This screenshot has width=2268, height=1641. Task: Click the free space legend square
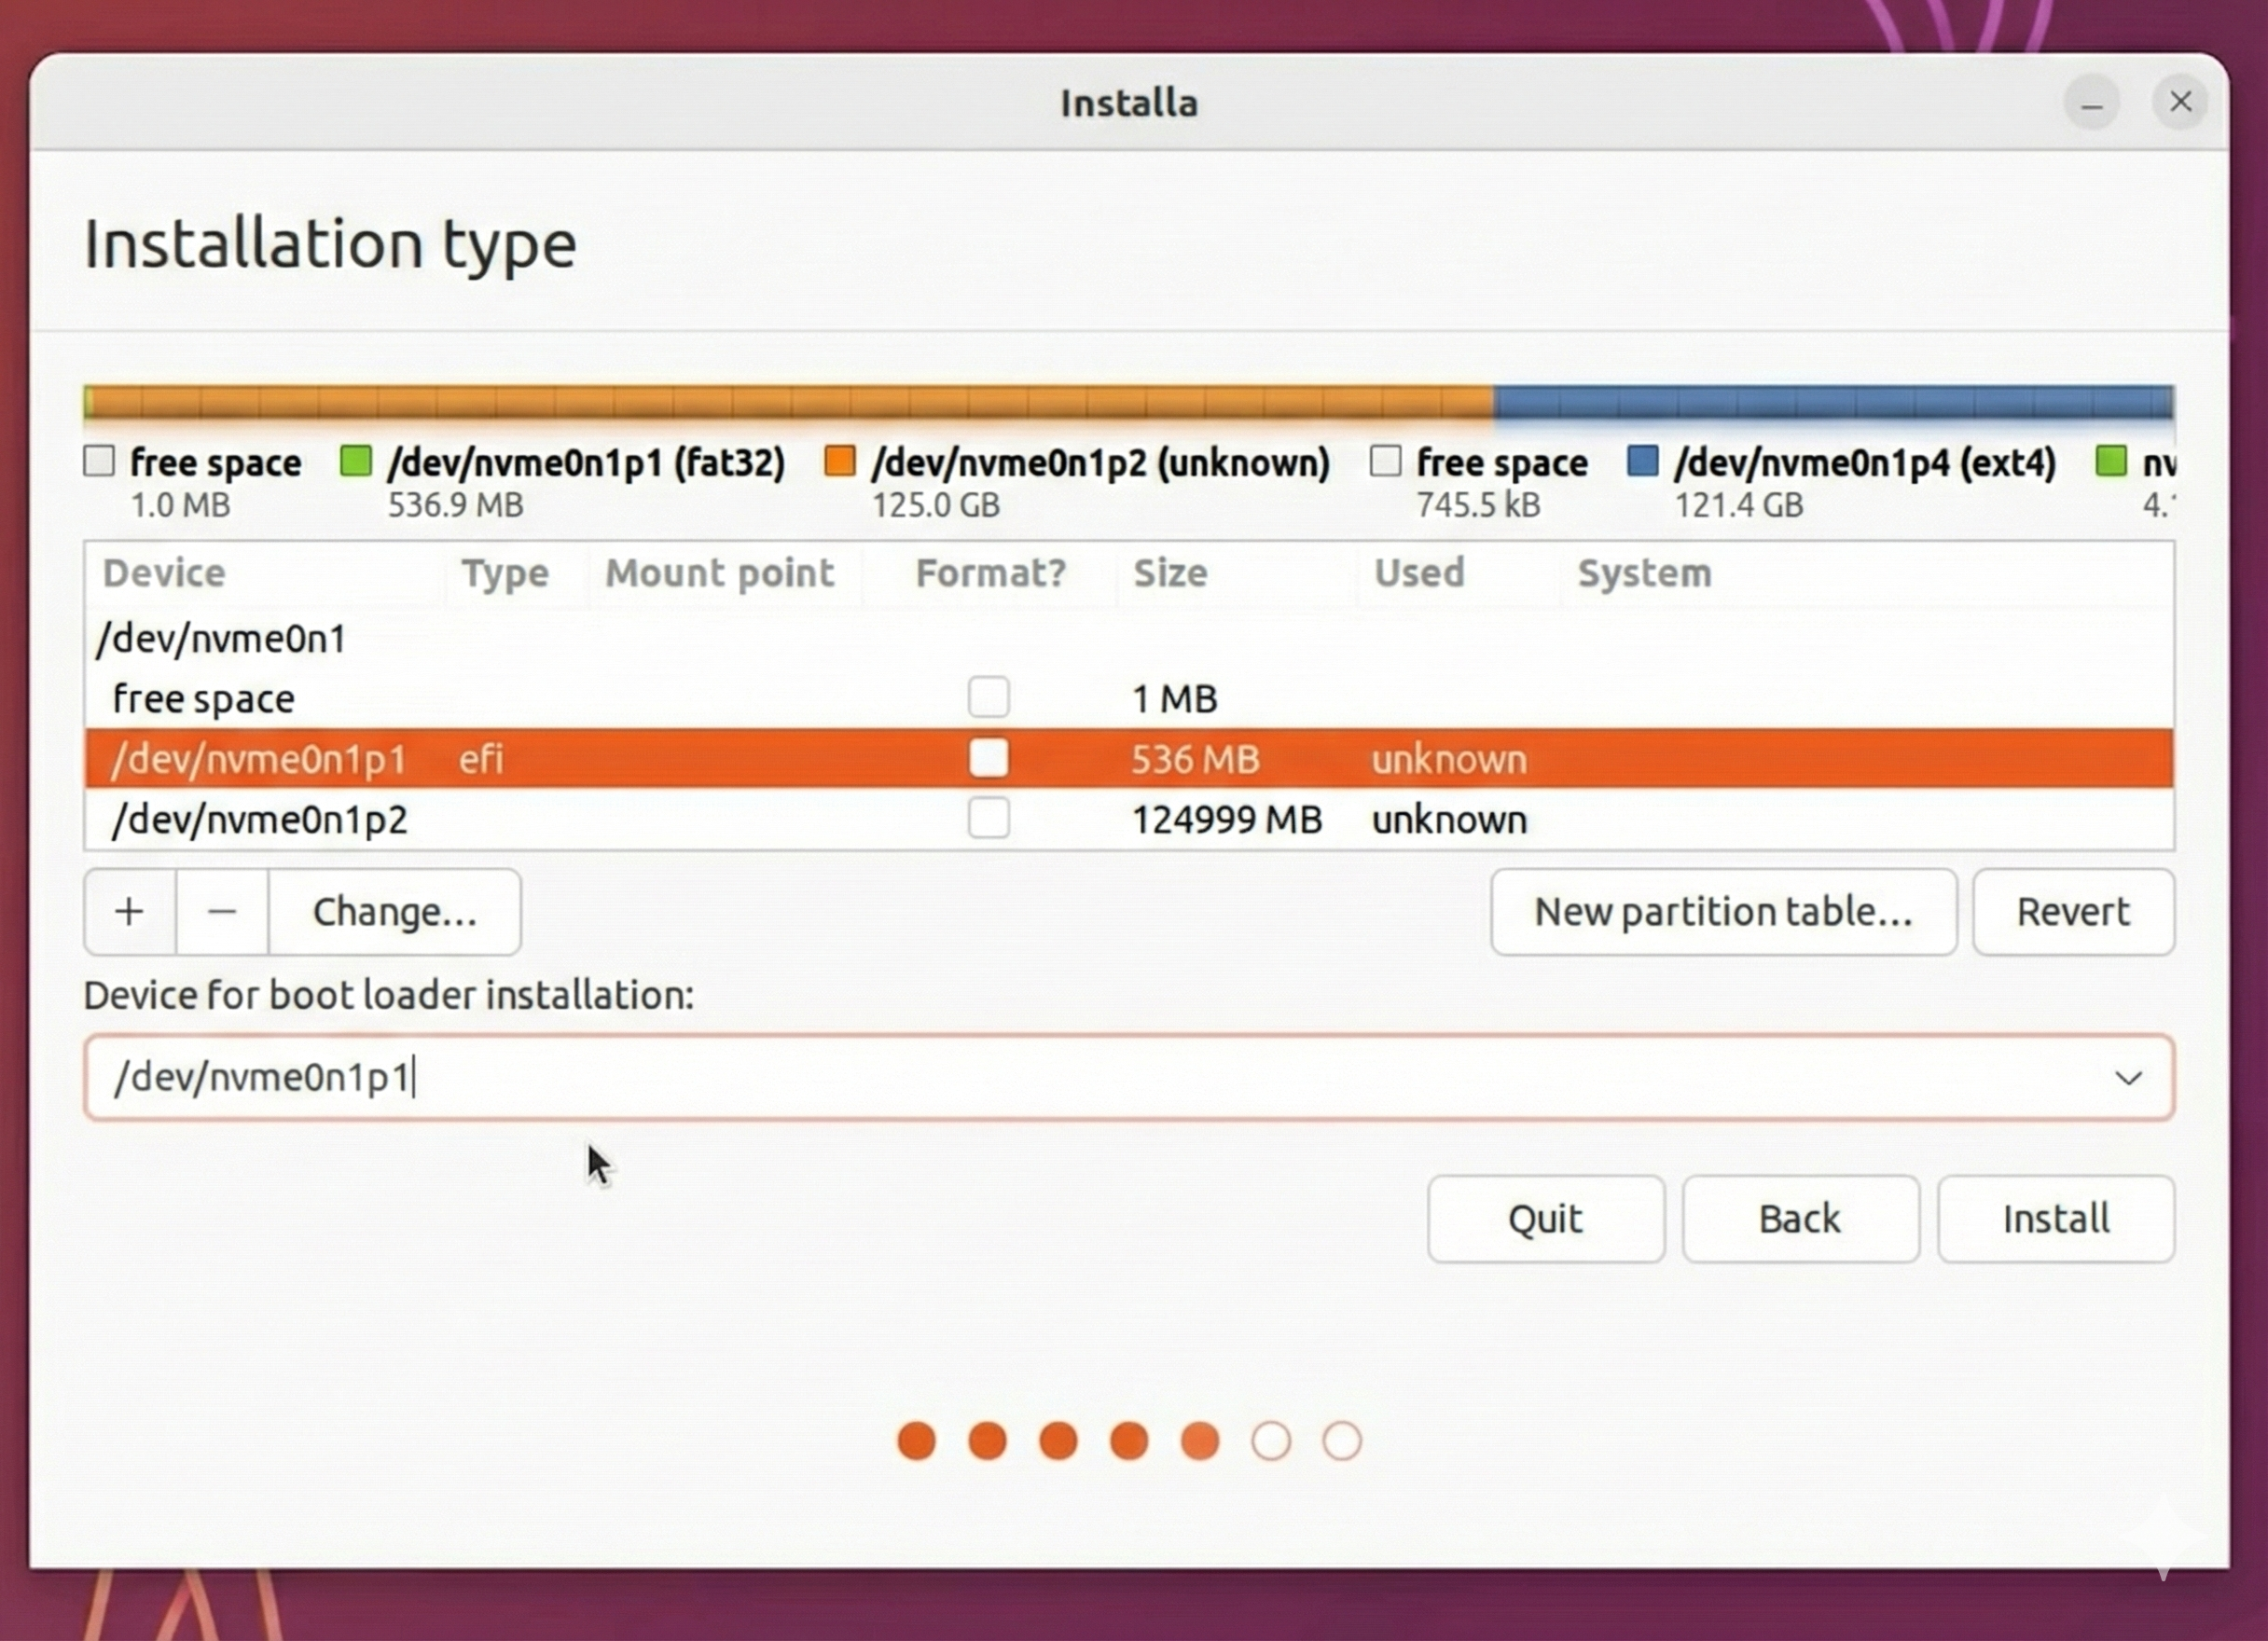99,461
